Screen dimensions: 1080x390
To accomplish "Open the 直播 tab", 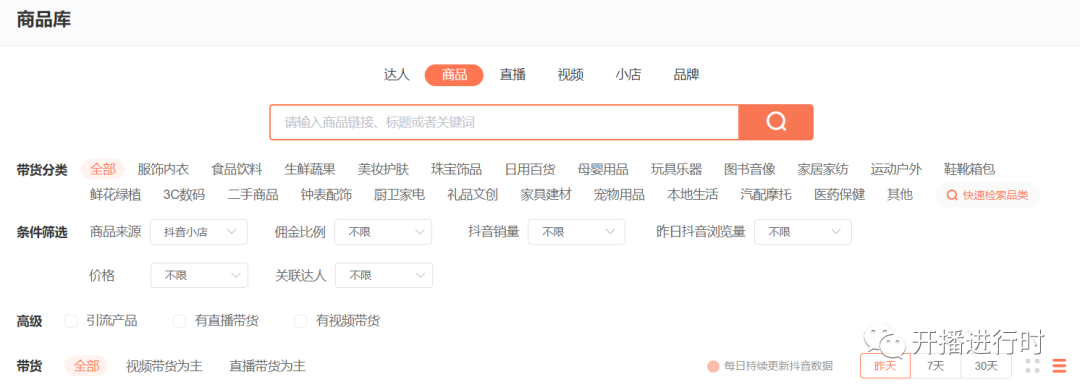I will tap(513, 75).
